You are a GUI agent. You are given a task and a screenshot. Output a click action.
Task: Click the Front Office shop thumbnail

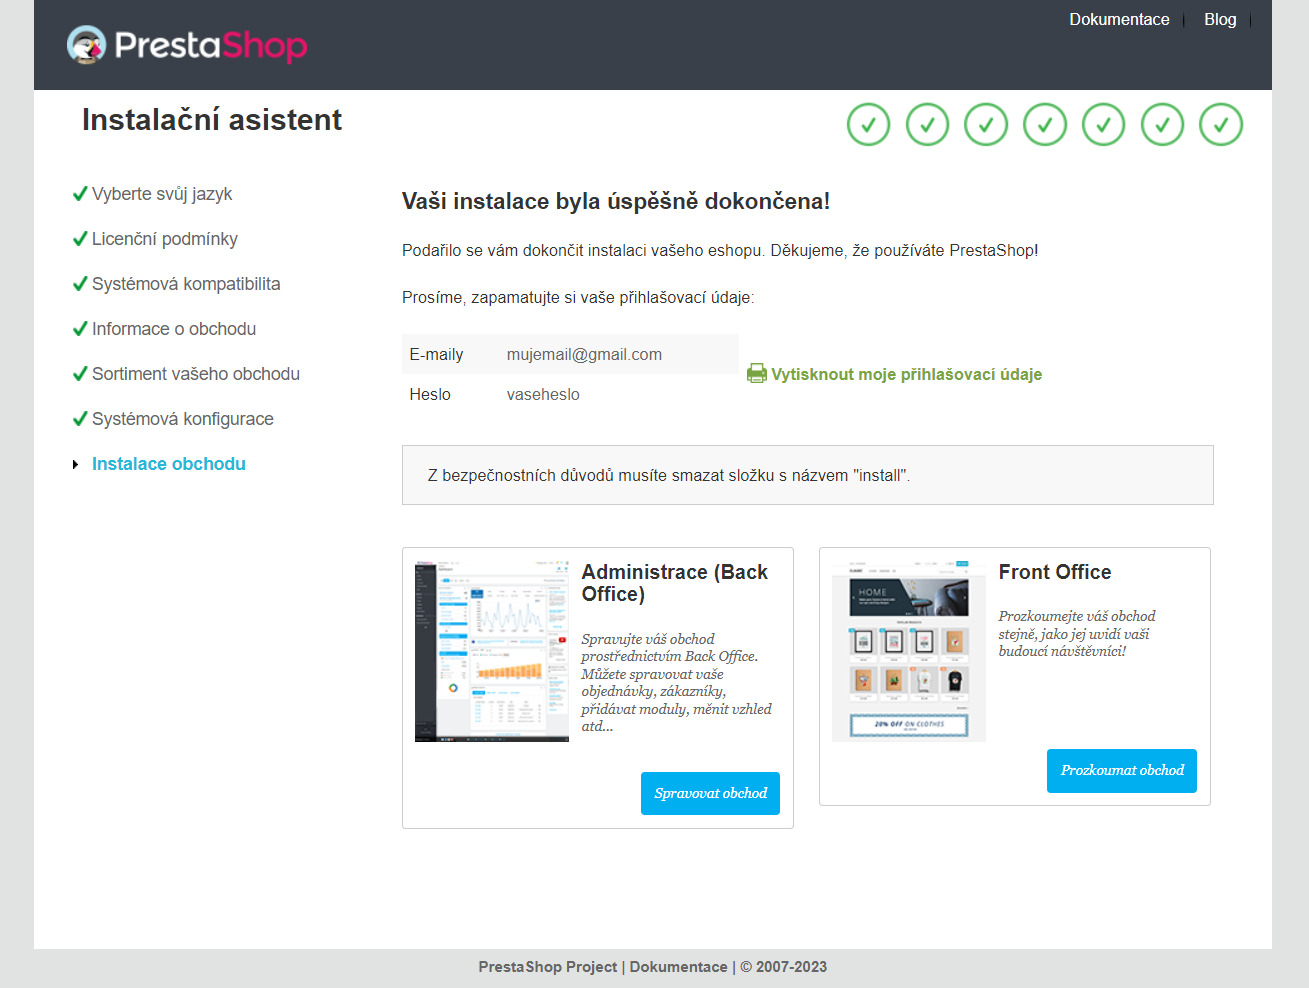tap(909, 651)
